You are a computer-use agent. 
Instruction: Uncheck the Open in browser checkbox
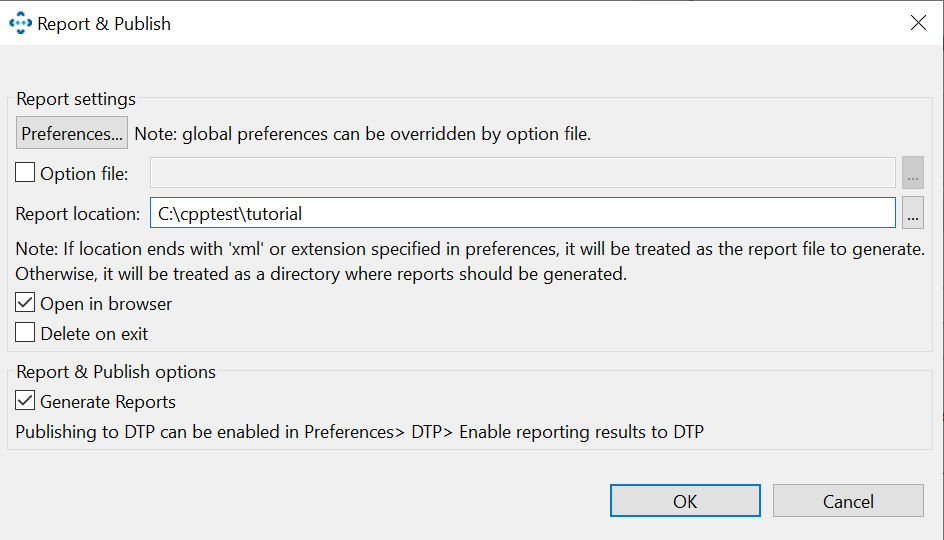pyautogui.click(x=25, y=303)
